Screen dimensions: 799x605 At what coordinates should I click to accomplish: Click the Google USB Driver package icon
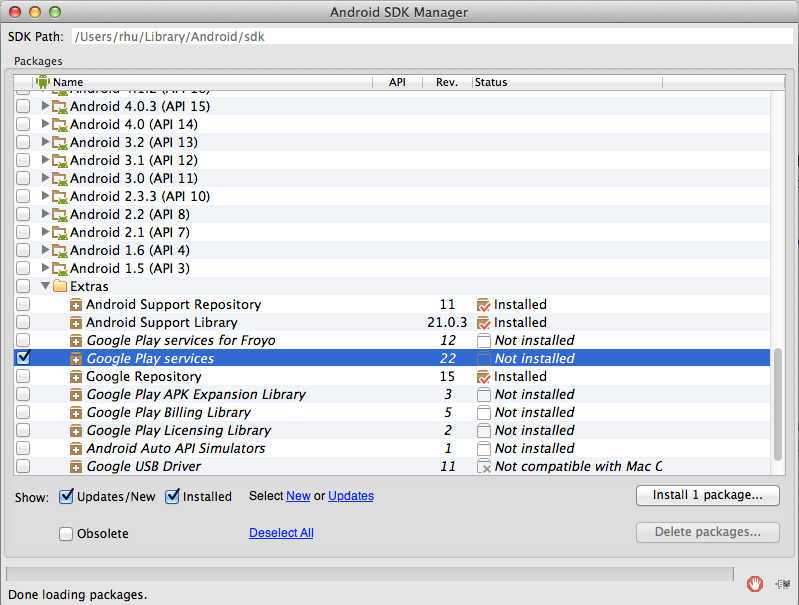(75, 467)
